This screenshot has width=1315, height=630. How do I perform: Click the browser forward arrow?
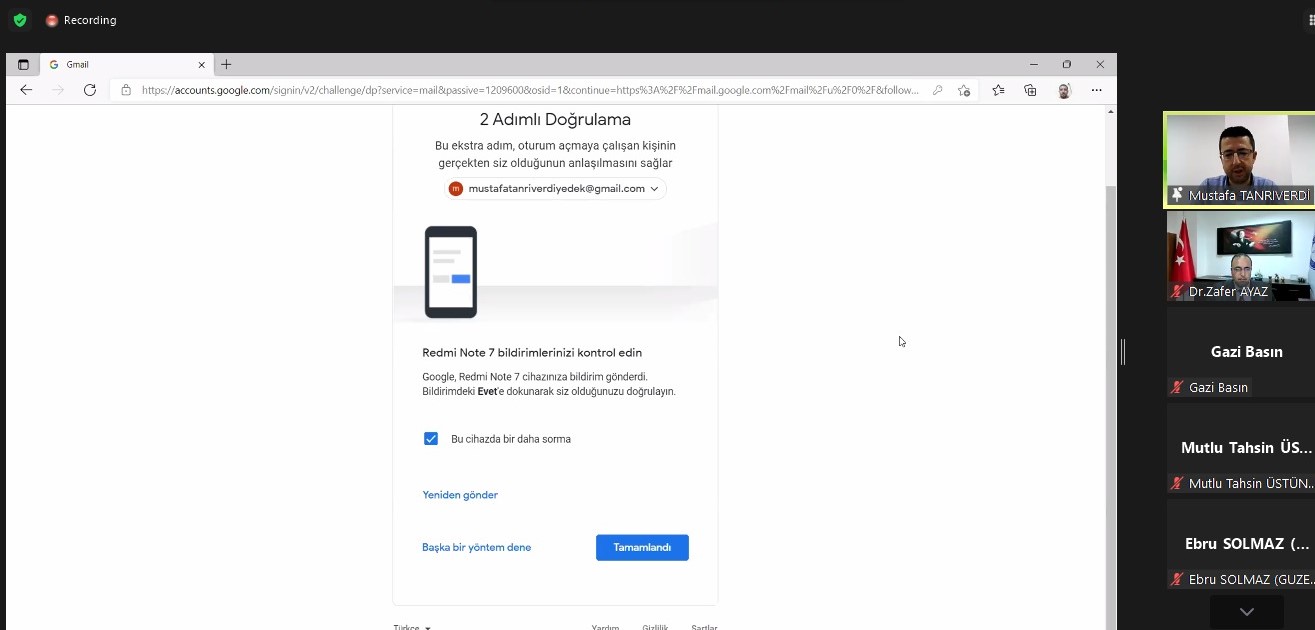[58, 90]
